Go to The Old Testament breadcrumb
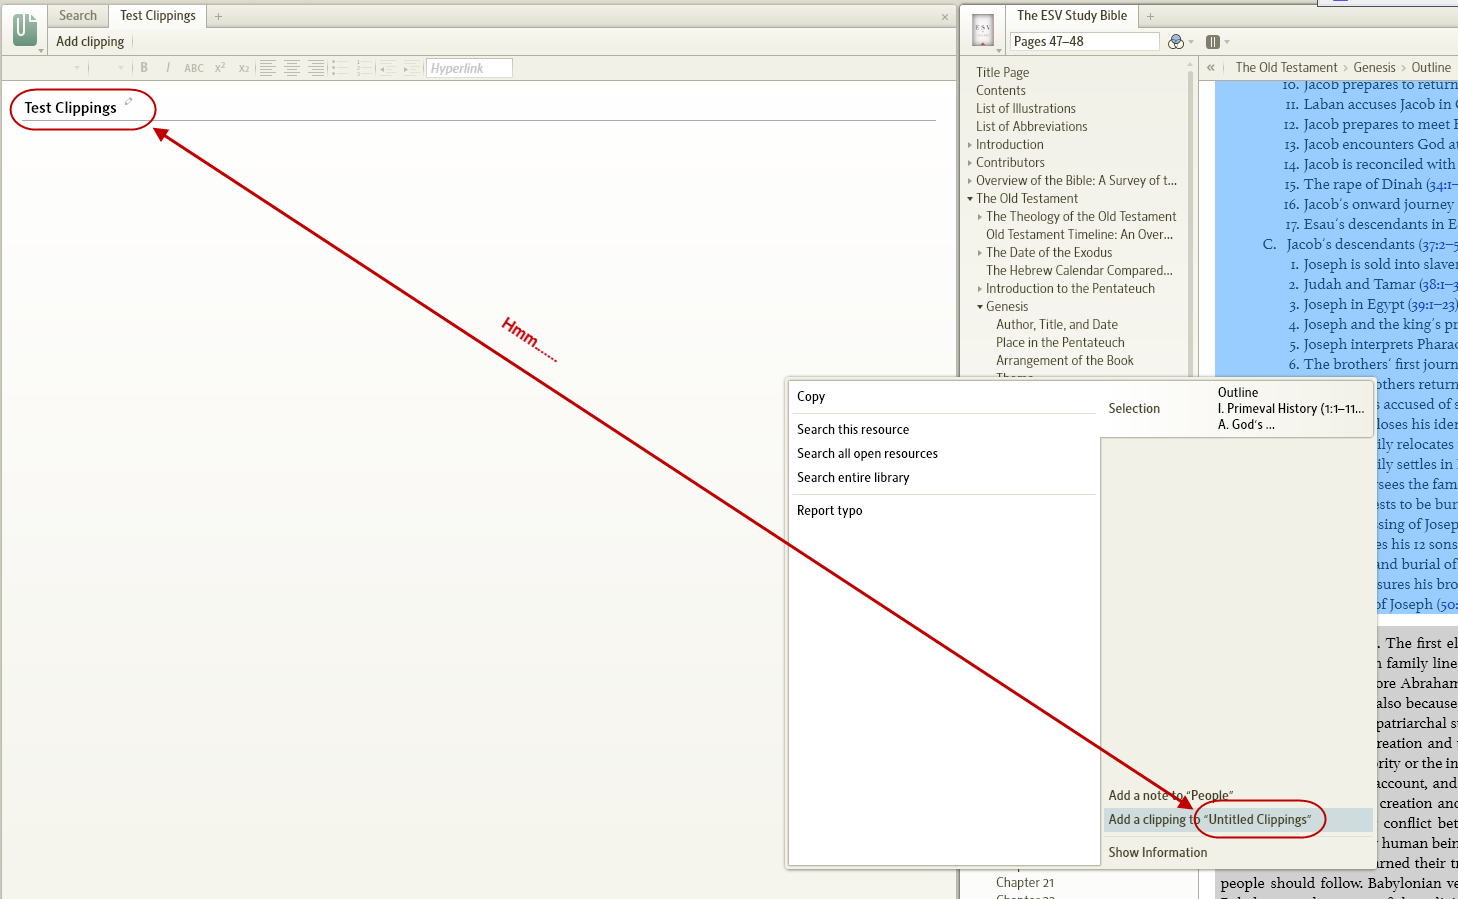The height and width of the screenshot is (899, 1458). coord(1286,68)
